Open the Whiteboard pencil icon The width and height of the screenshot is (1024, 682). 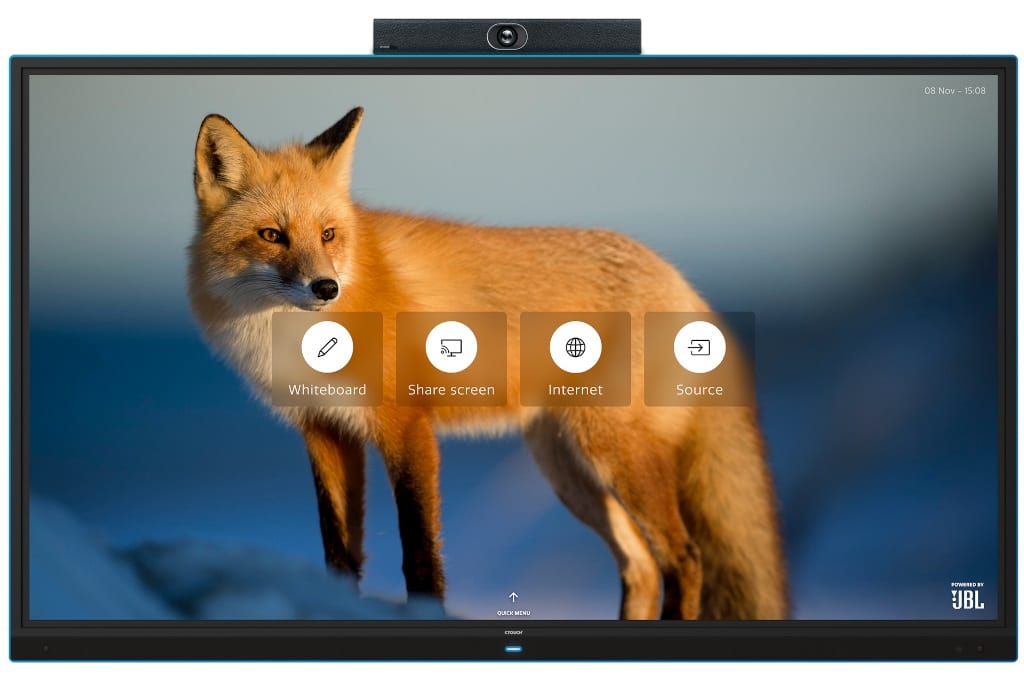click(327, 347)
